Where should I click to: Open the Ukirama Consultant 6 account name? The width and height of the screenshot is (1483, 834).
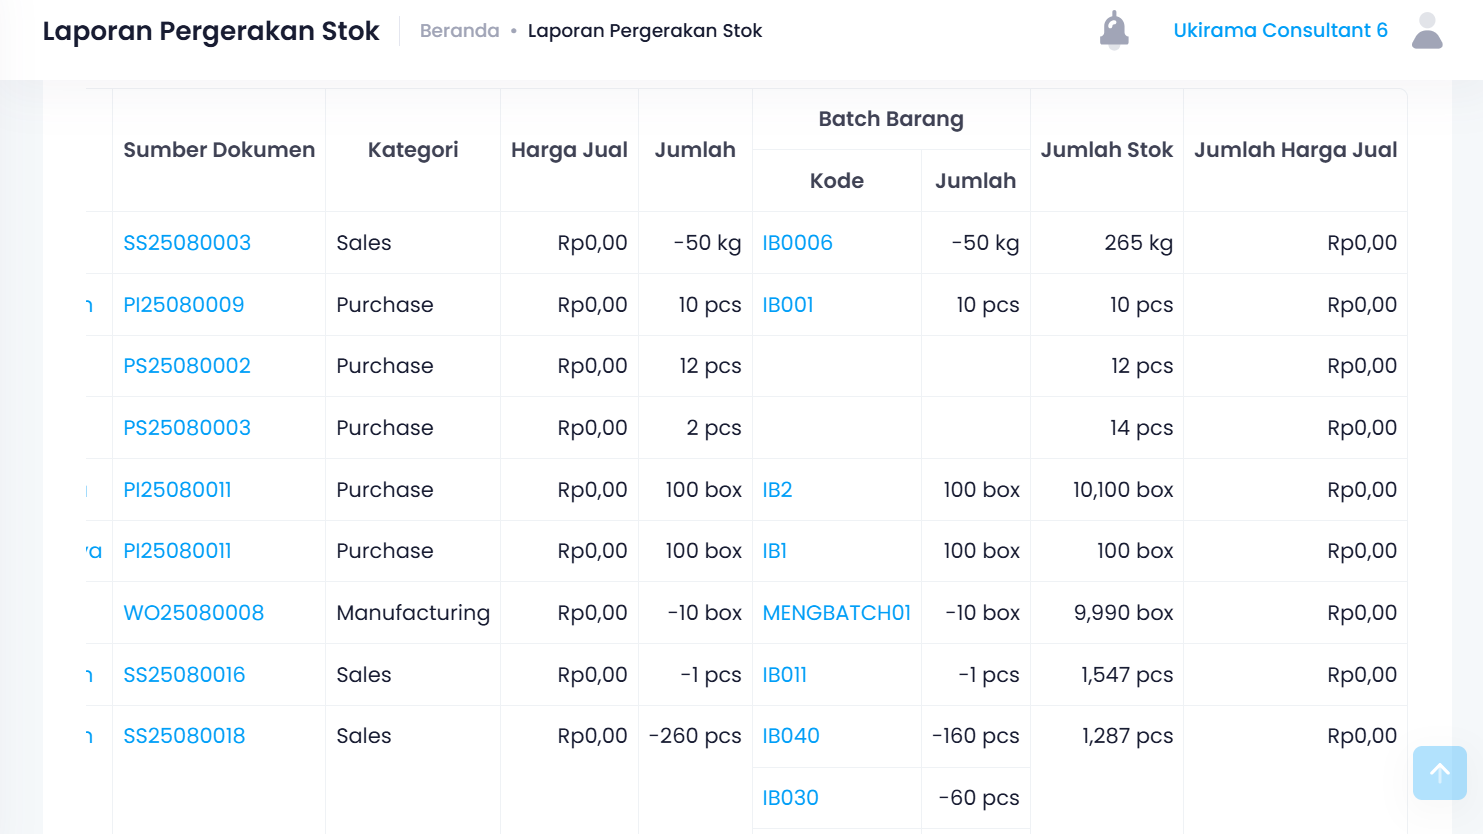pyautogui.click(x=1280, y=30)
